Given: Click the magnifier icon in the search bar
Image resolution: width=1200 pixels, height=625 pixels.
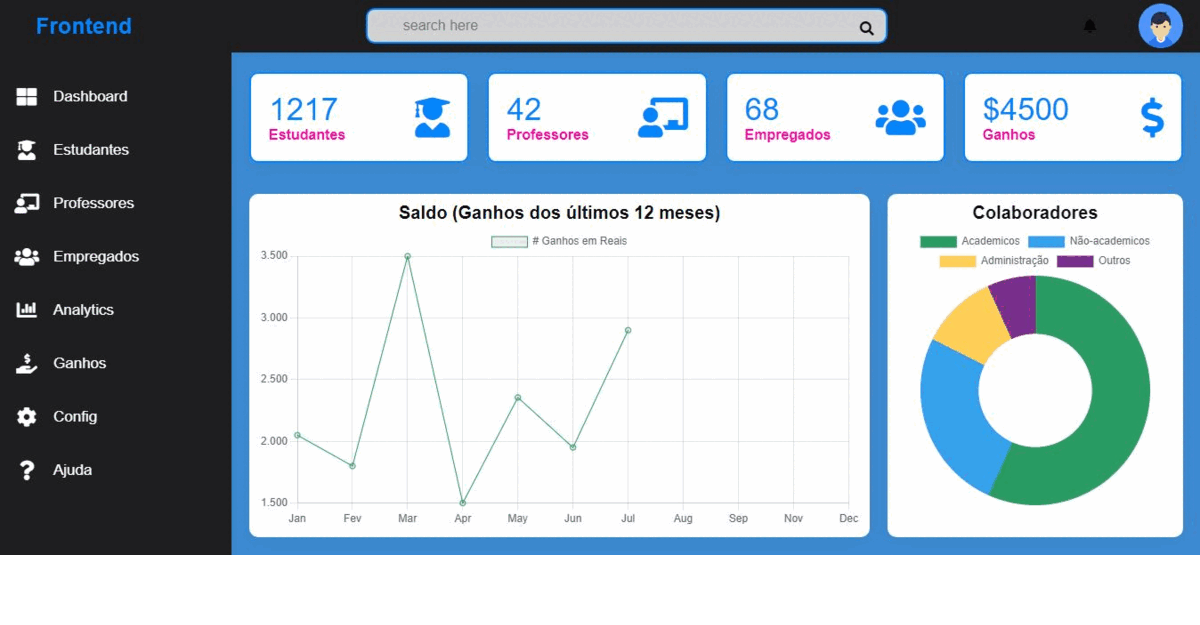Looking at the screenshot, I should coord(864,28).
